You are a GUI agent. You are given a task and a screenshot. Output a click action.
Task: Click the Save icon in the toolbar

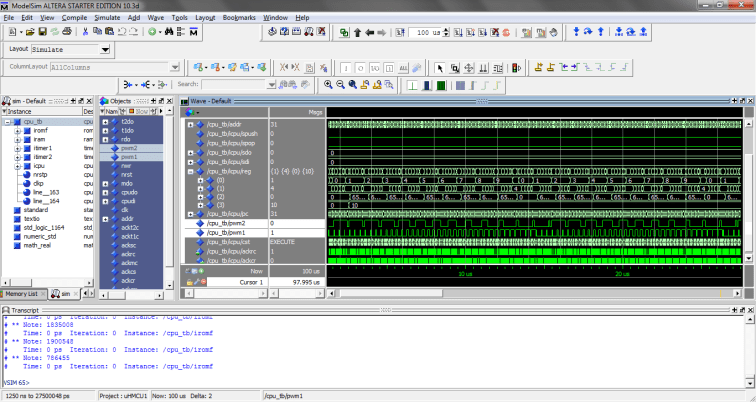click(44, 32)
